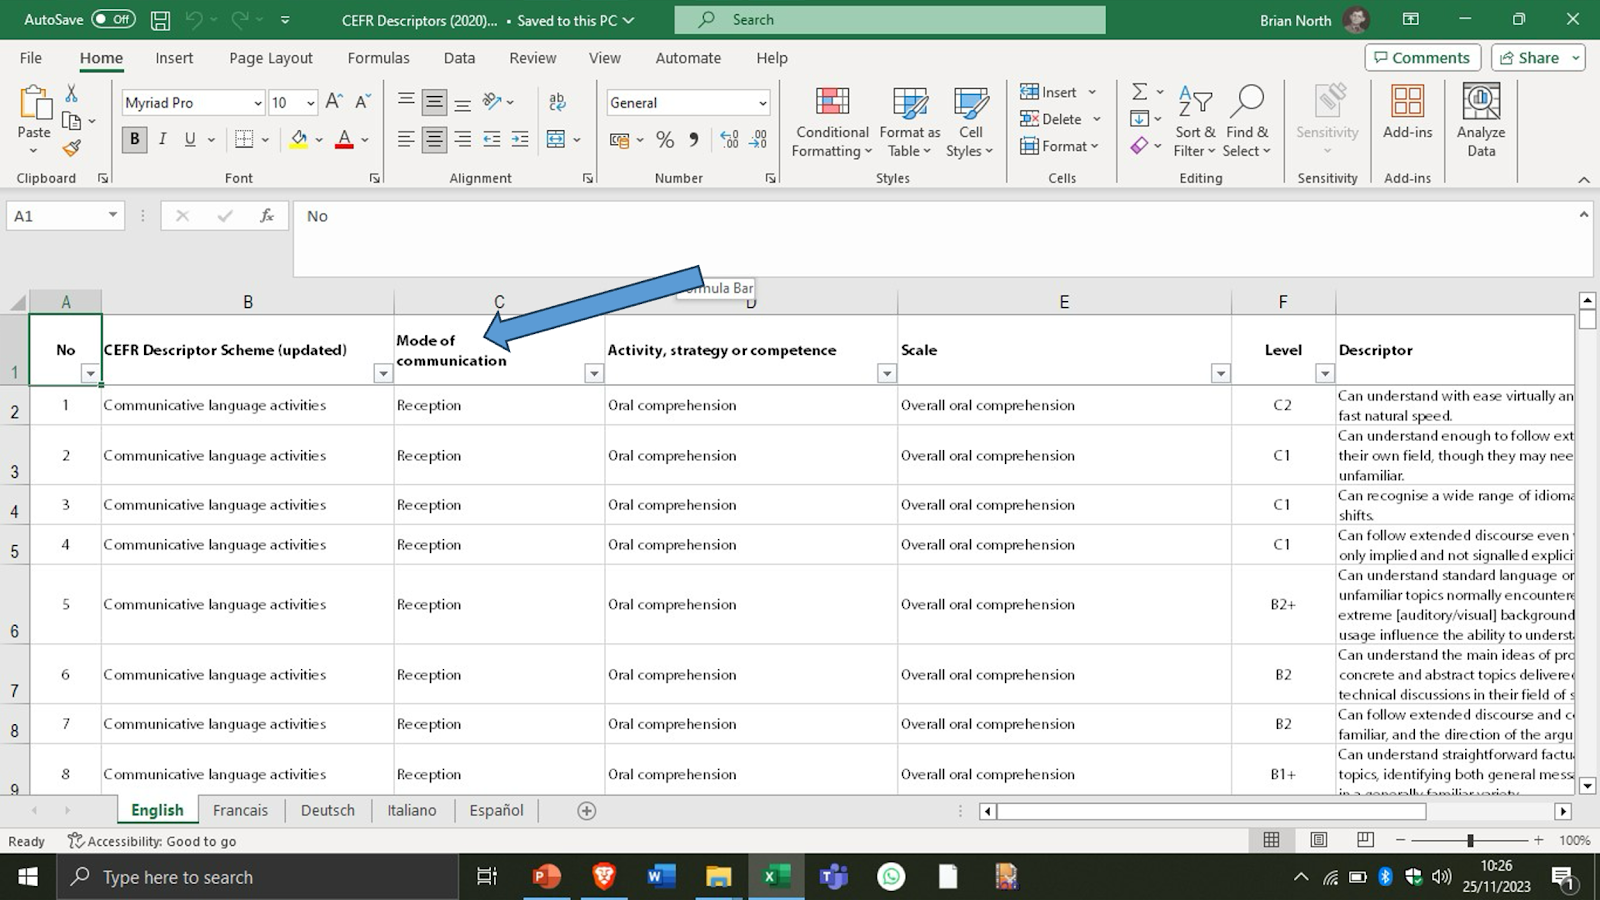Open the Conditional Formatting menu
1600x900 pixels.
pos(832,122)
